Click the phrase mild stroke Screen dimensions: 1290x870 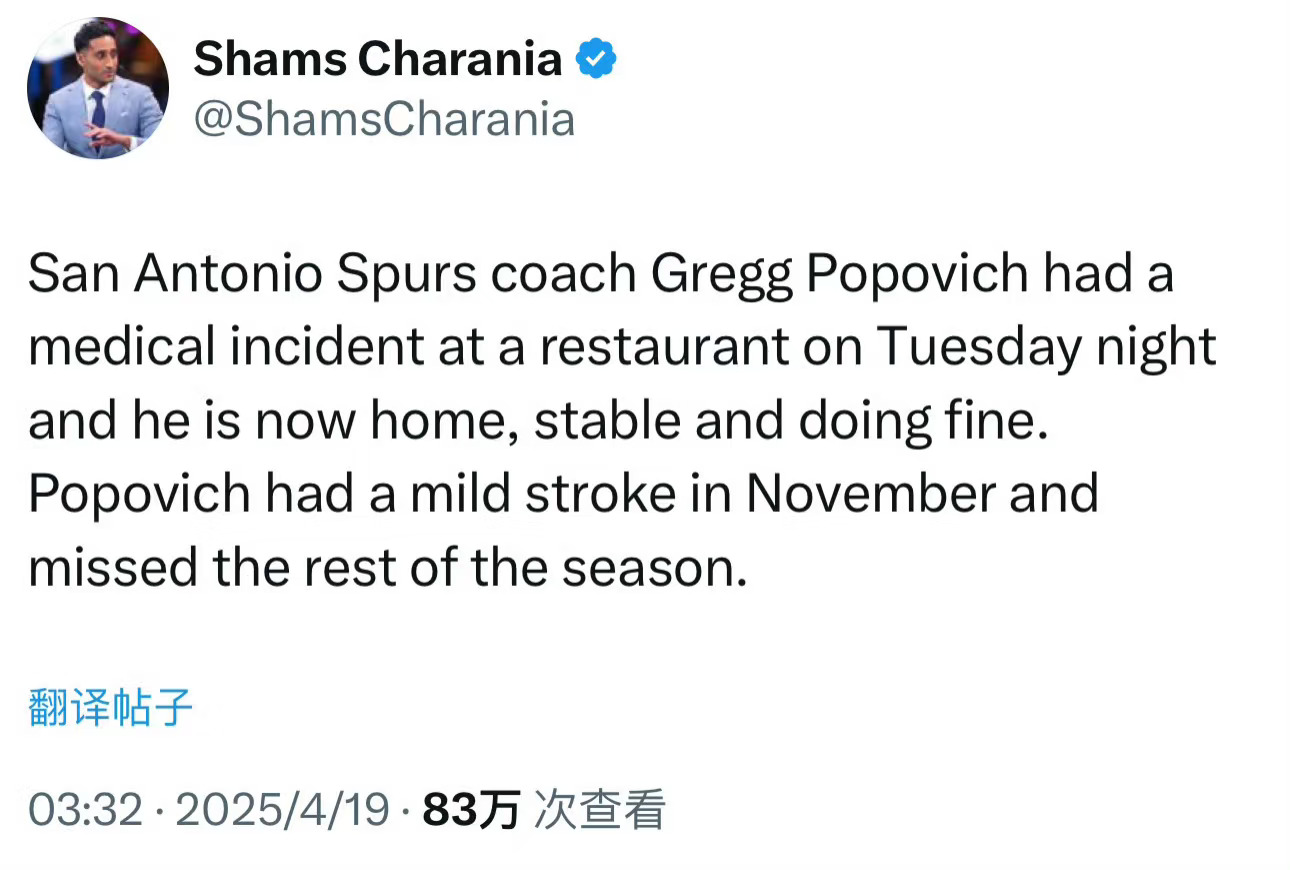tap(564, 494)
